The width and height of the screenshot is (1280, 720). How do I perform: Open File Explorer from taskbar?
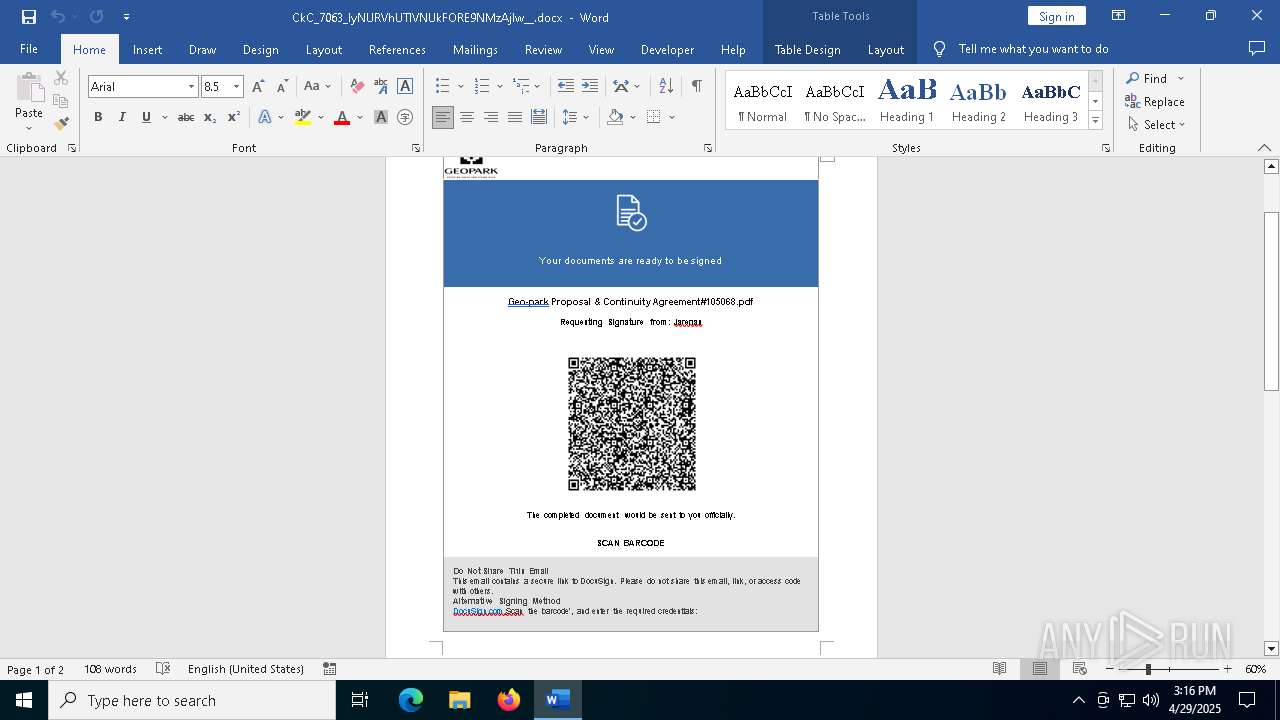pyautogui.click(x=460, y=700)
